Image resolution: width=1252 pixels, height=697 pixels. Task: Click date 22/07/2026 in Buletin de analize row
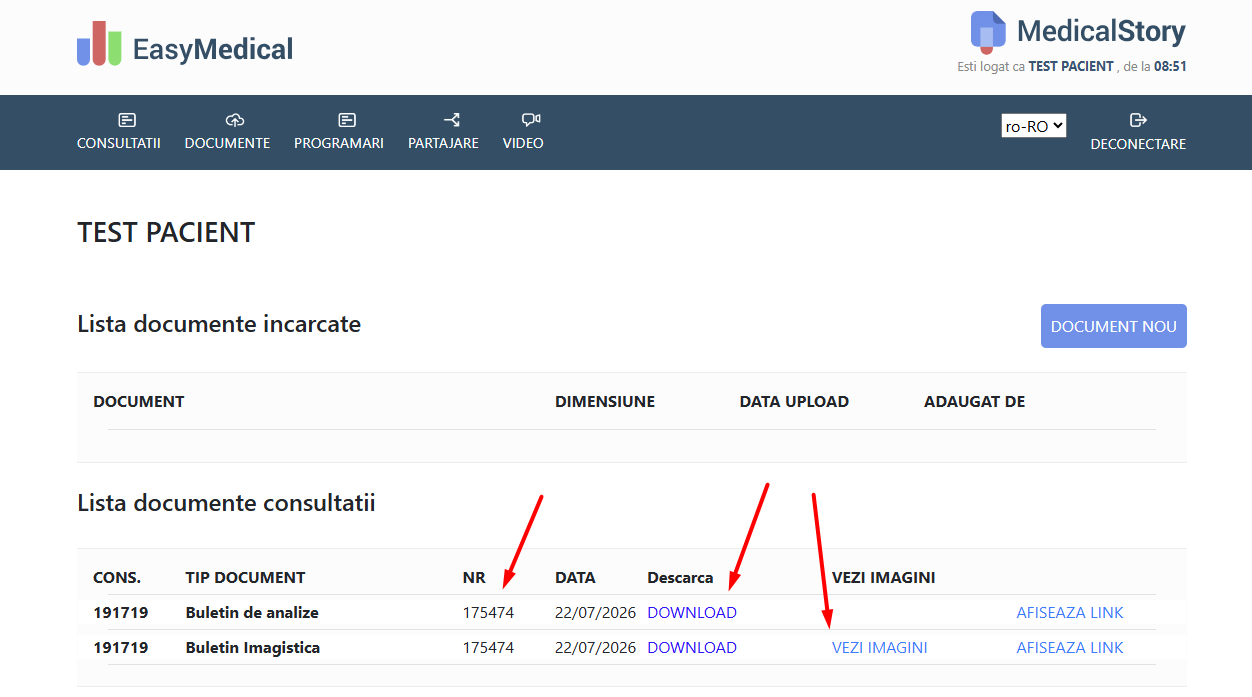[596, 613]
